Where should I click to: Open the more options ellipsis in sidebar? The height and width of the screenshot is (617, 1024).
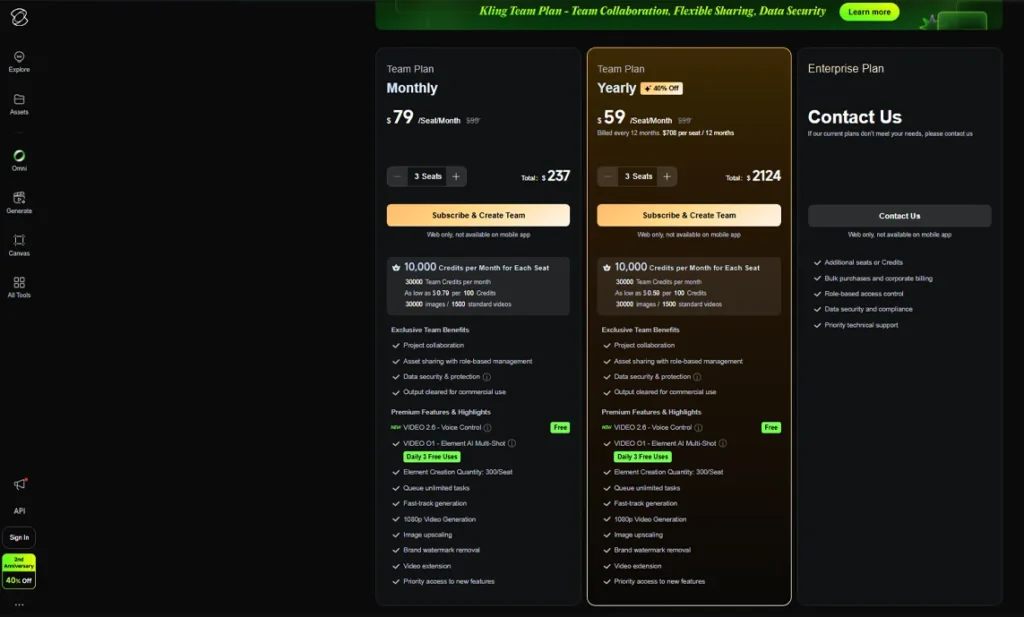tap(19, 605)
